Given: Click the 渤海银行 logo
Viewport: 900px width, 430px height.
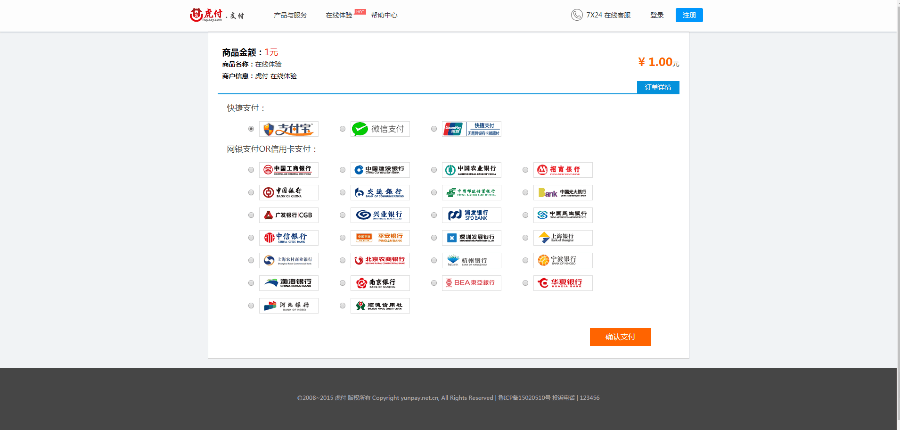Looking at the screenshot, I should point(289,283).
